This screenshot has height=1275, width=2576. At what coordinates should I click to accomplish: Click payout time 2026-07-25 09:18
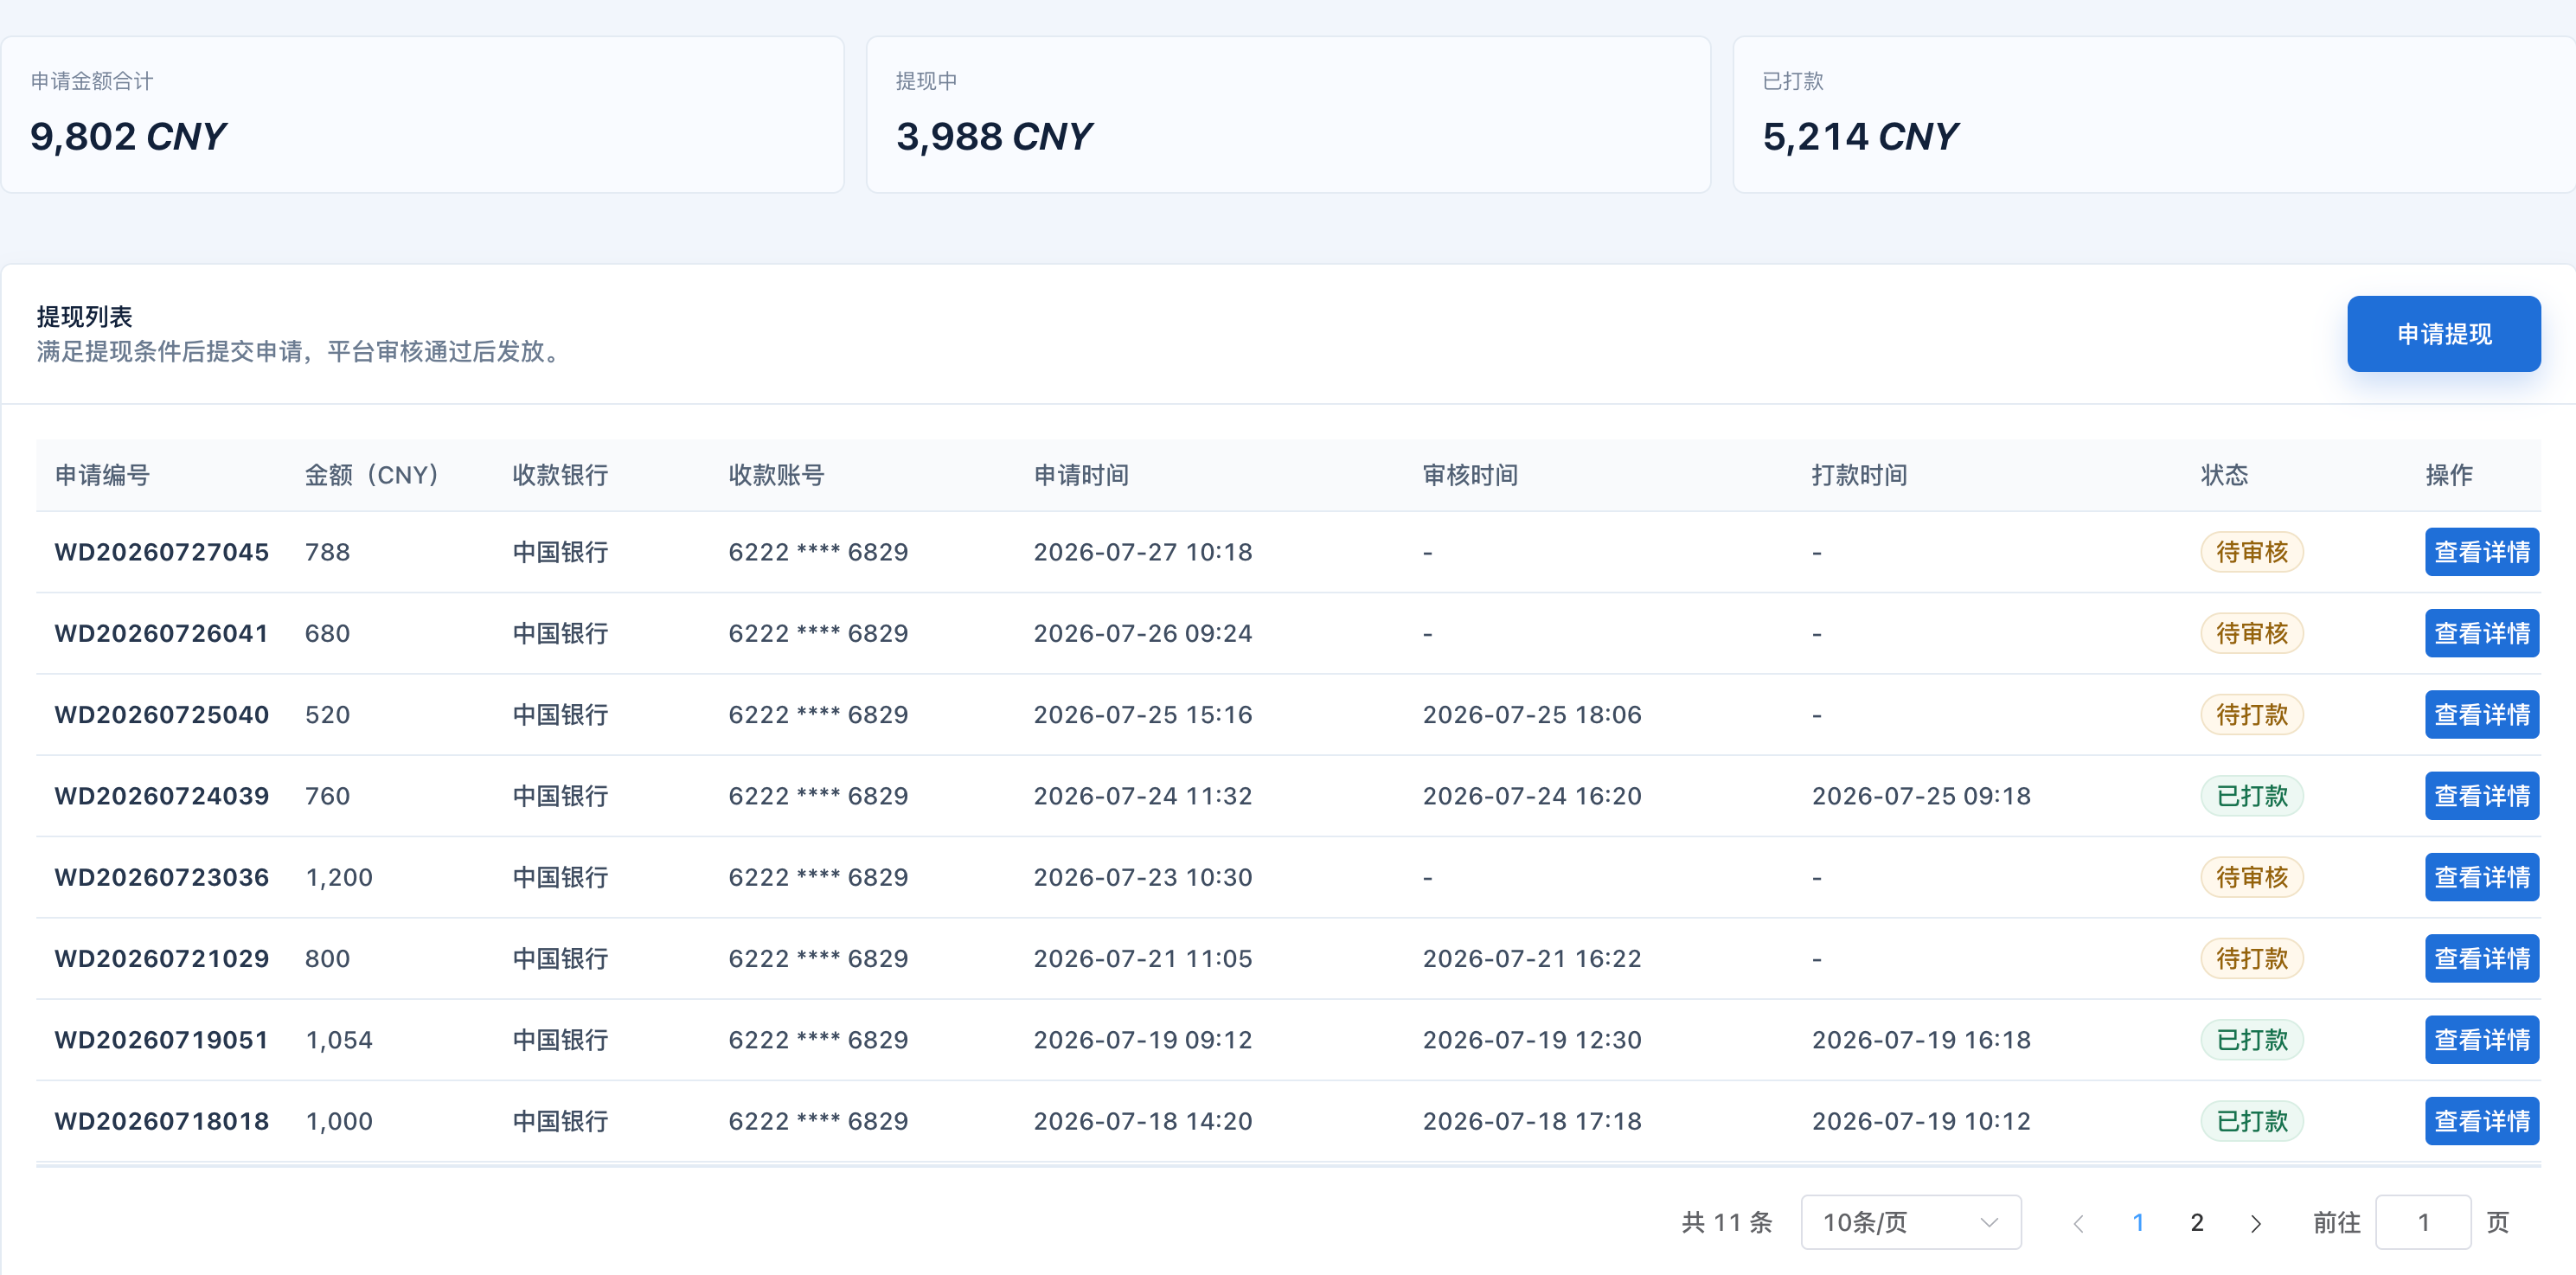(1921, 796)
